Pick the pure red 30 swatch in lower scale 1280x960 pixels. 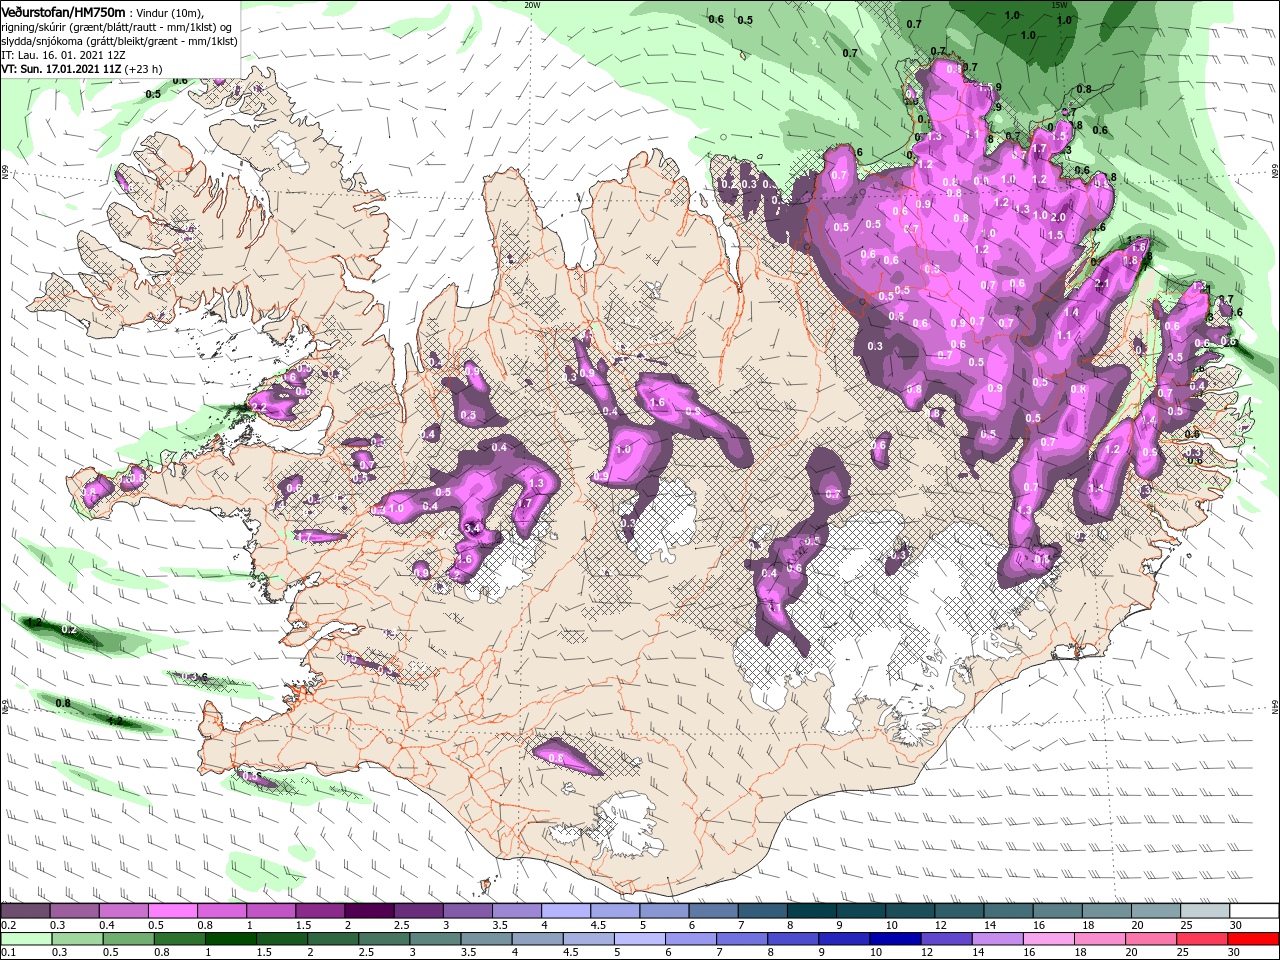click(1255, 939)
